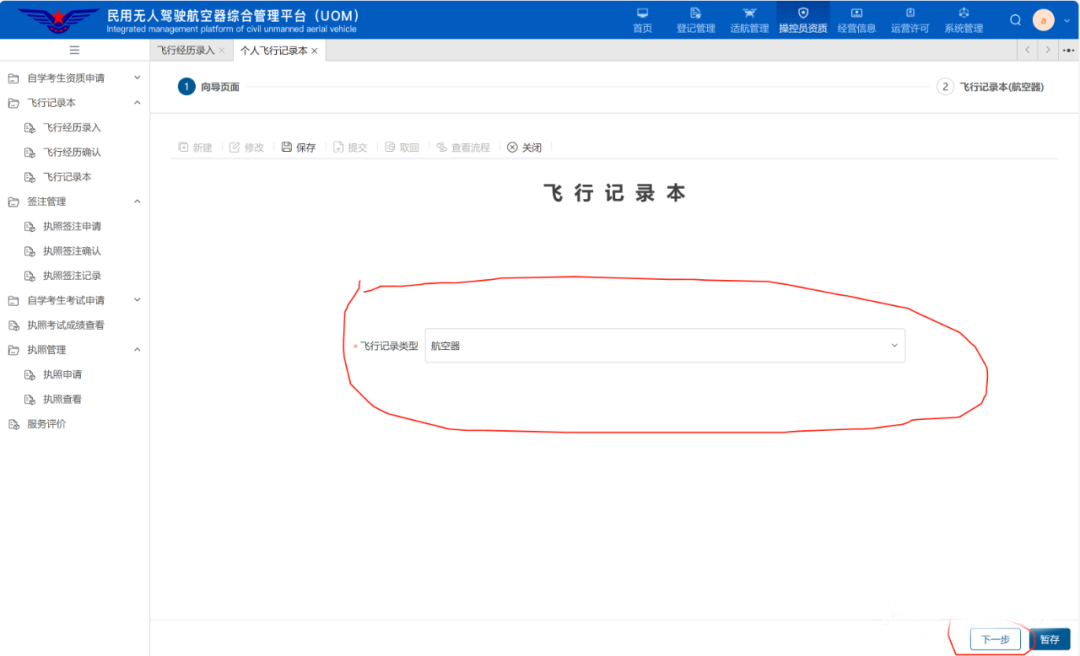This screenshot has height=656, width=1080.
Task: Close the 个人飞行记录本 tab
Action: click(315, 51)
